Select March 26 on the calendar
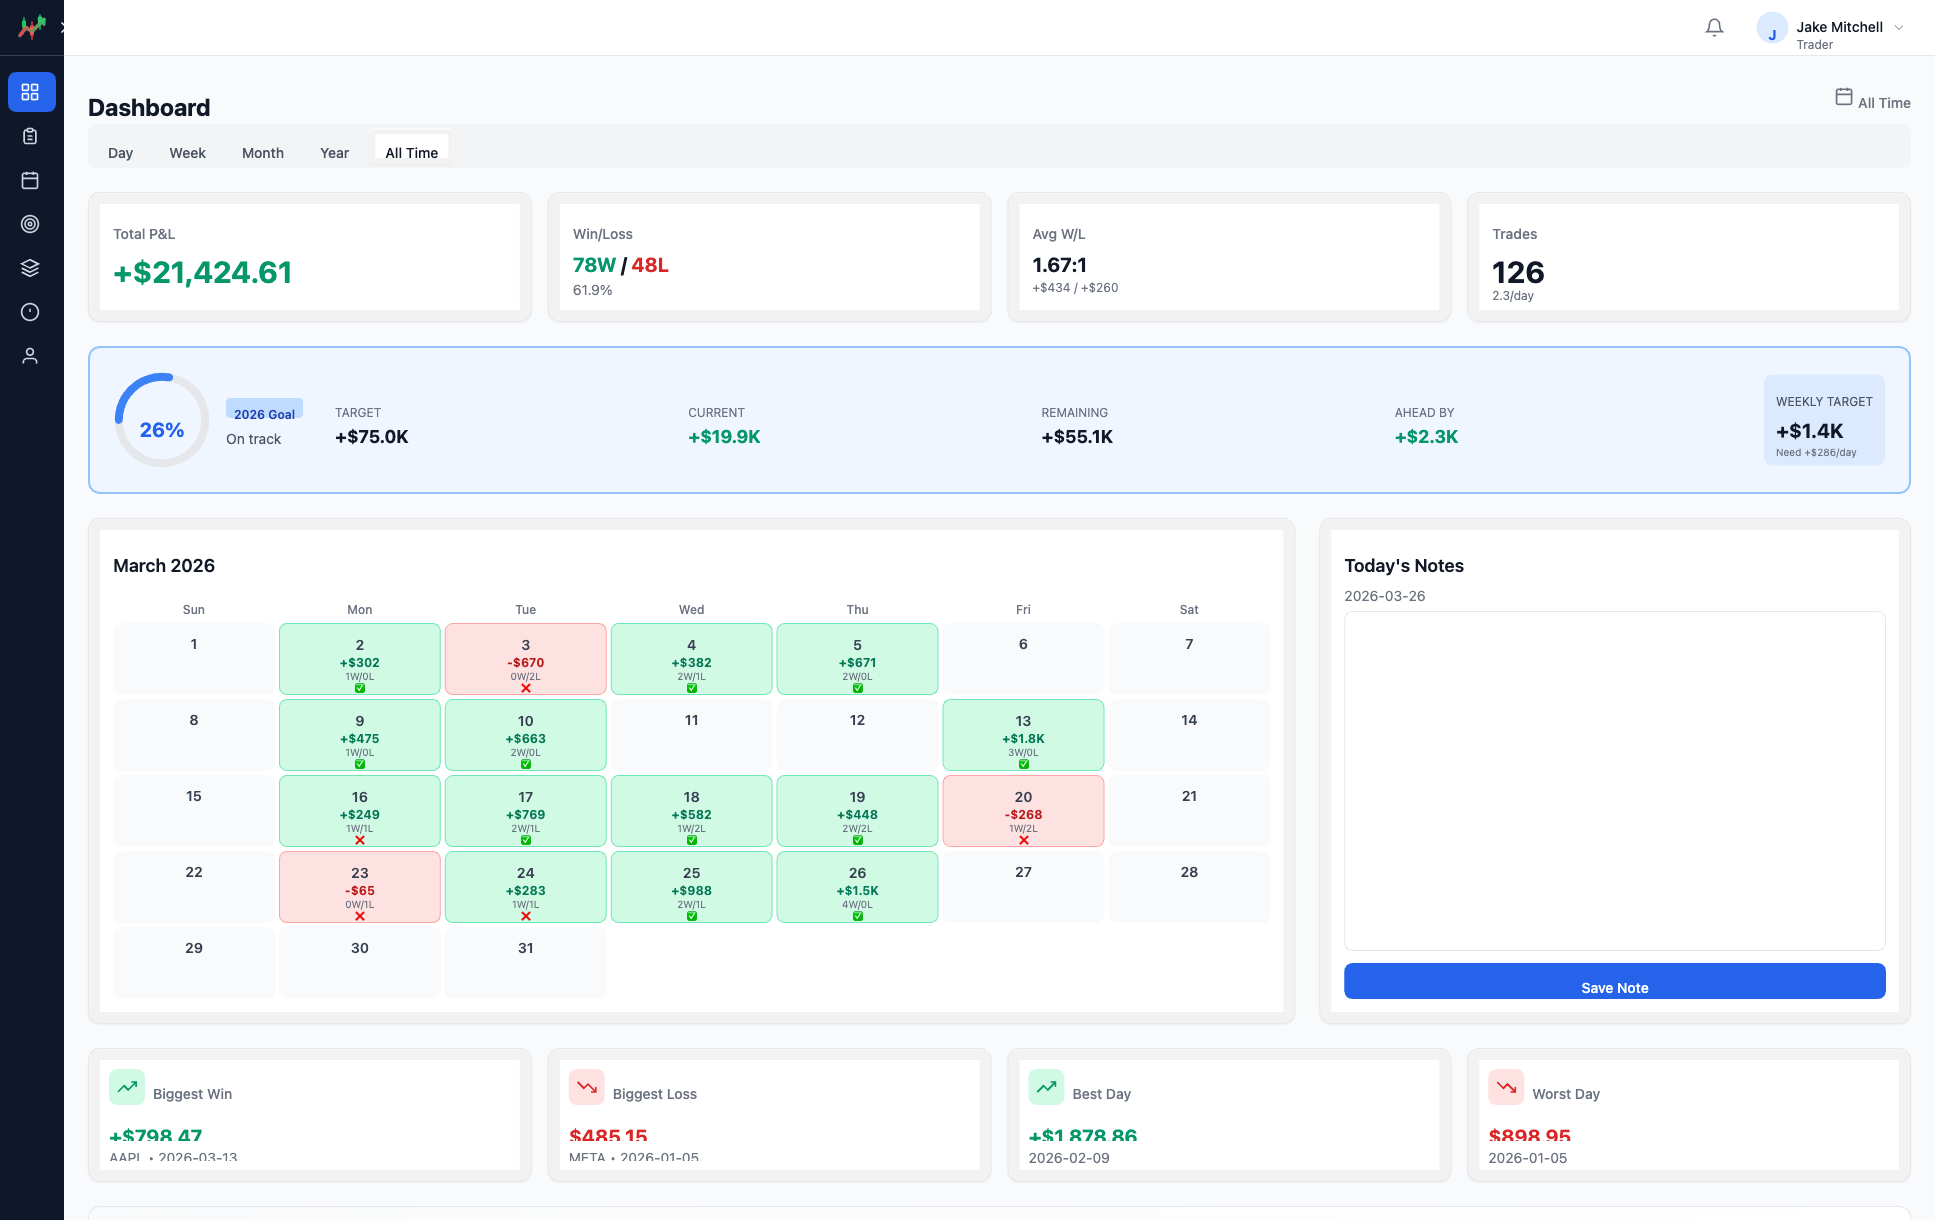 click(x=856, y=887)
